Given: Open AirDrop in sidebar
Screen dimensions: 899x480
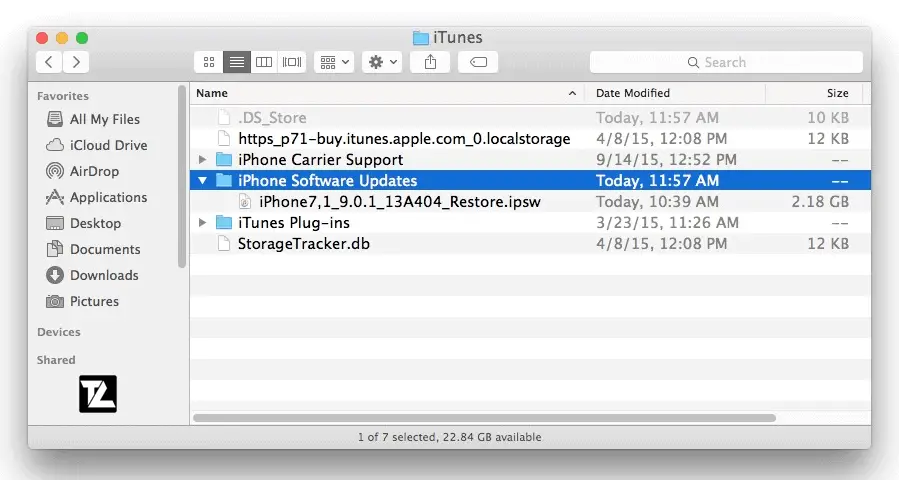Looking at the screenshot, I should click(83, 171).
